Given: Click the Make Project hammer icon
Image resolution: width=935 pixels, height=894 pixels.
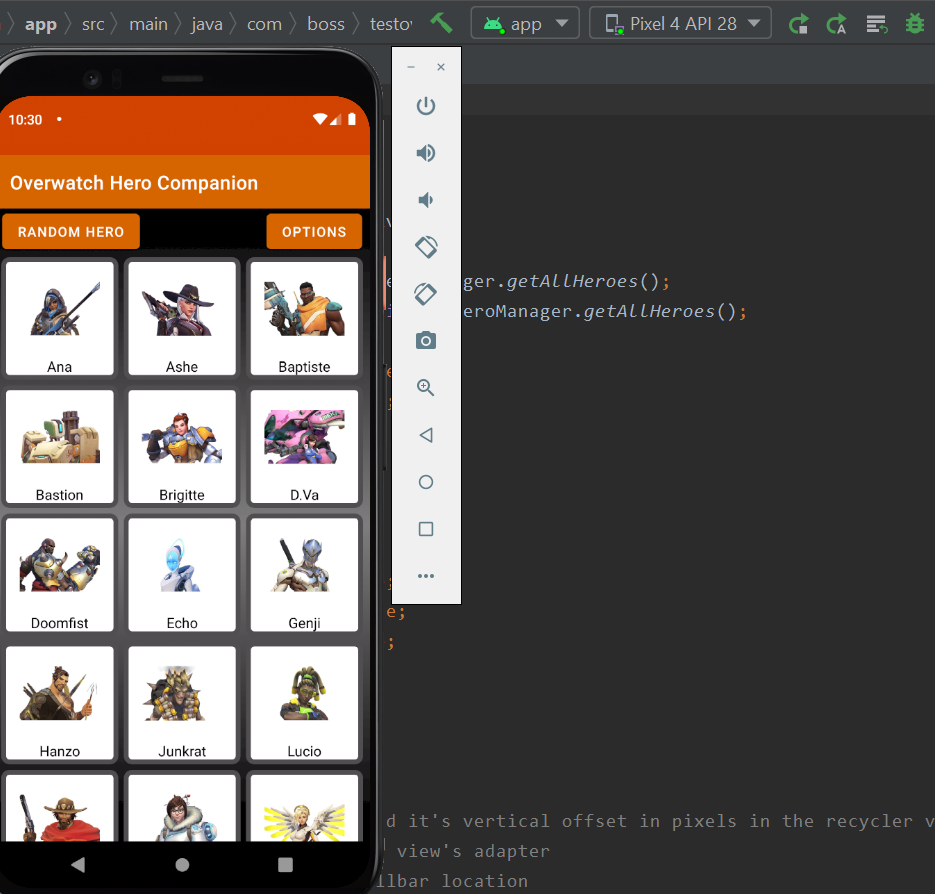Looking at the screenshot, I should click(441, 23).
